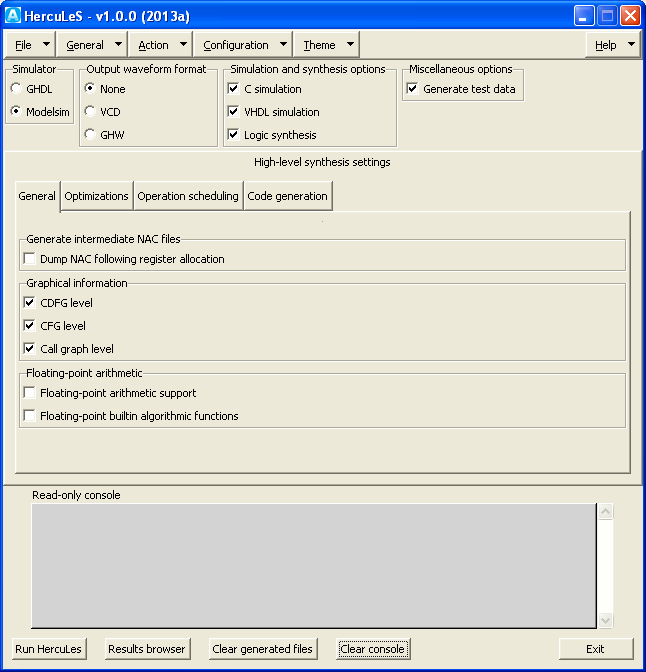Select the Modelsim simulator radio button
The image size is (646, 672).
16,111
